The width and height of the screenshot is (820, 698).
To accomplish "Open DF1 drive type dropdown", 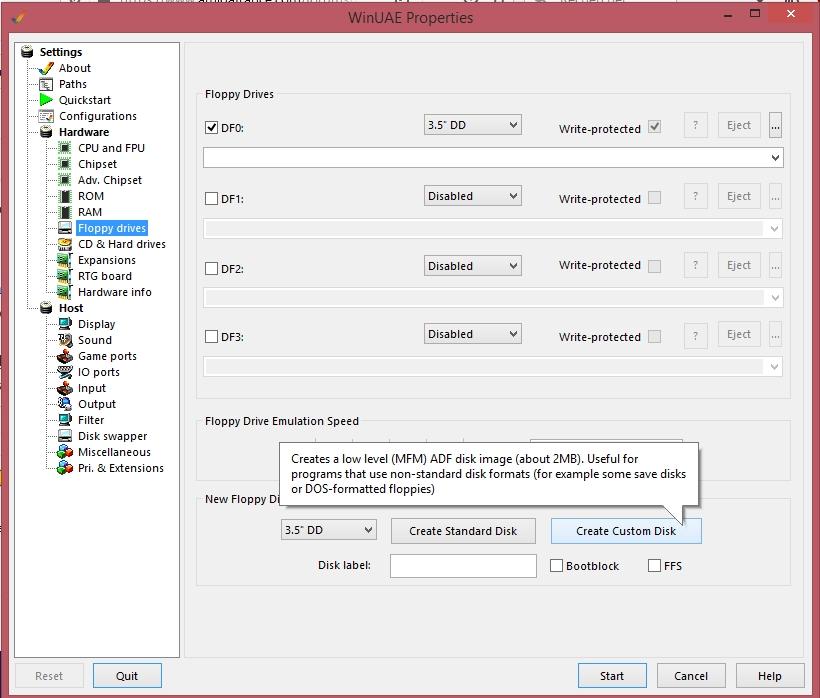I will [x=473, y=196].
